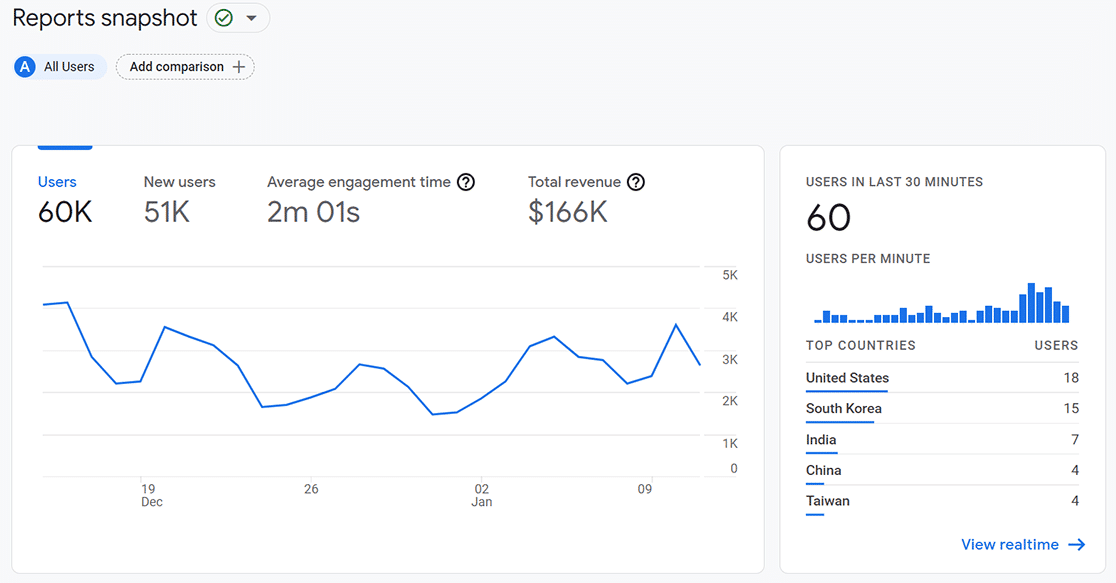Select South Korea in Top Countries
Image resolution: width=1116 pixels, height=583 pixels.
coord(843,409)
